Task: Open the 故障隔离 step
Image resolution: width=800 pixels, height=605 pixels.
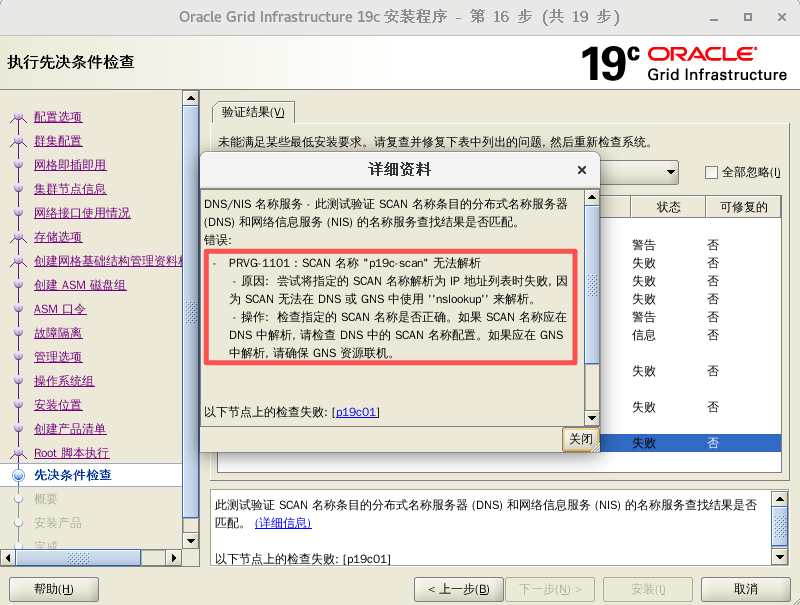Action: [58, 333]
